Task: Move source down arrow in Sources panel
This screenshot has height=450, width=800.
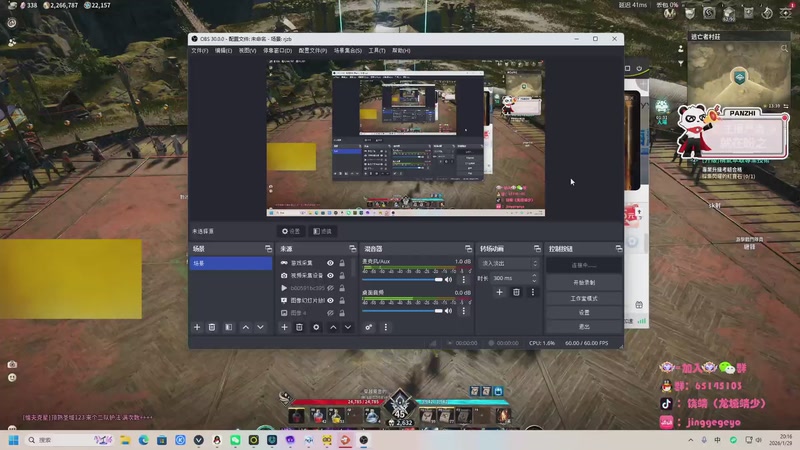Action: coord(348,327)
